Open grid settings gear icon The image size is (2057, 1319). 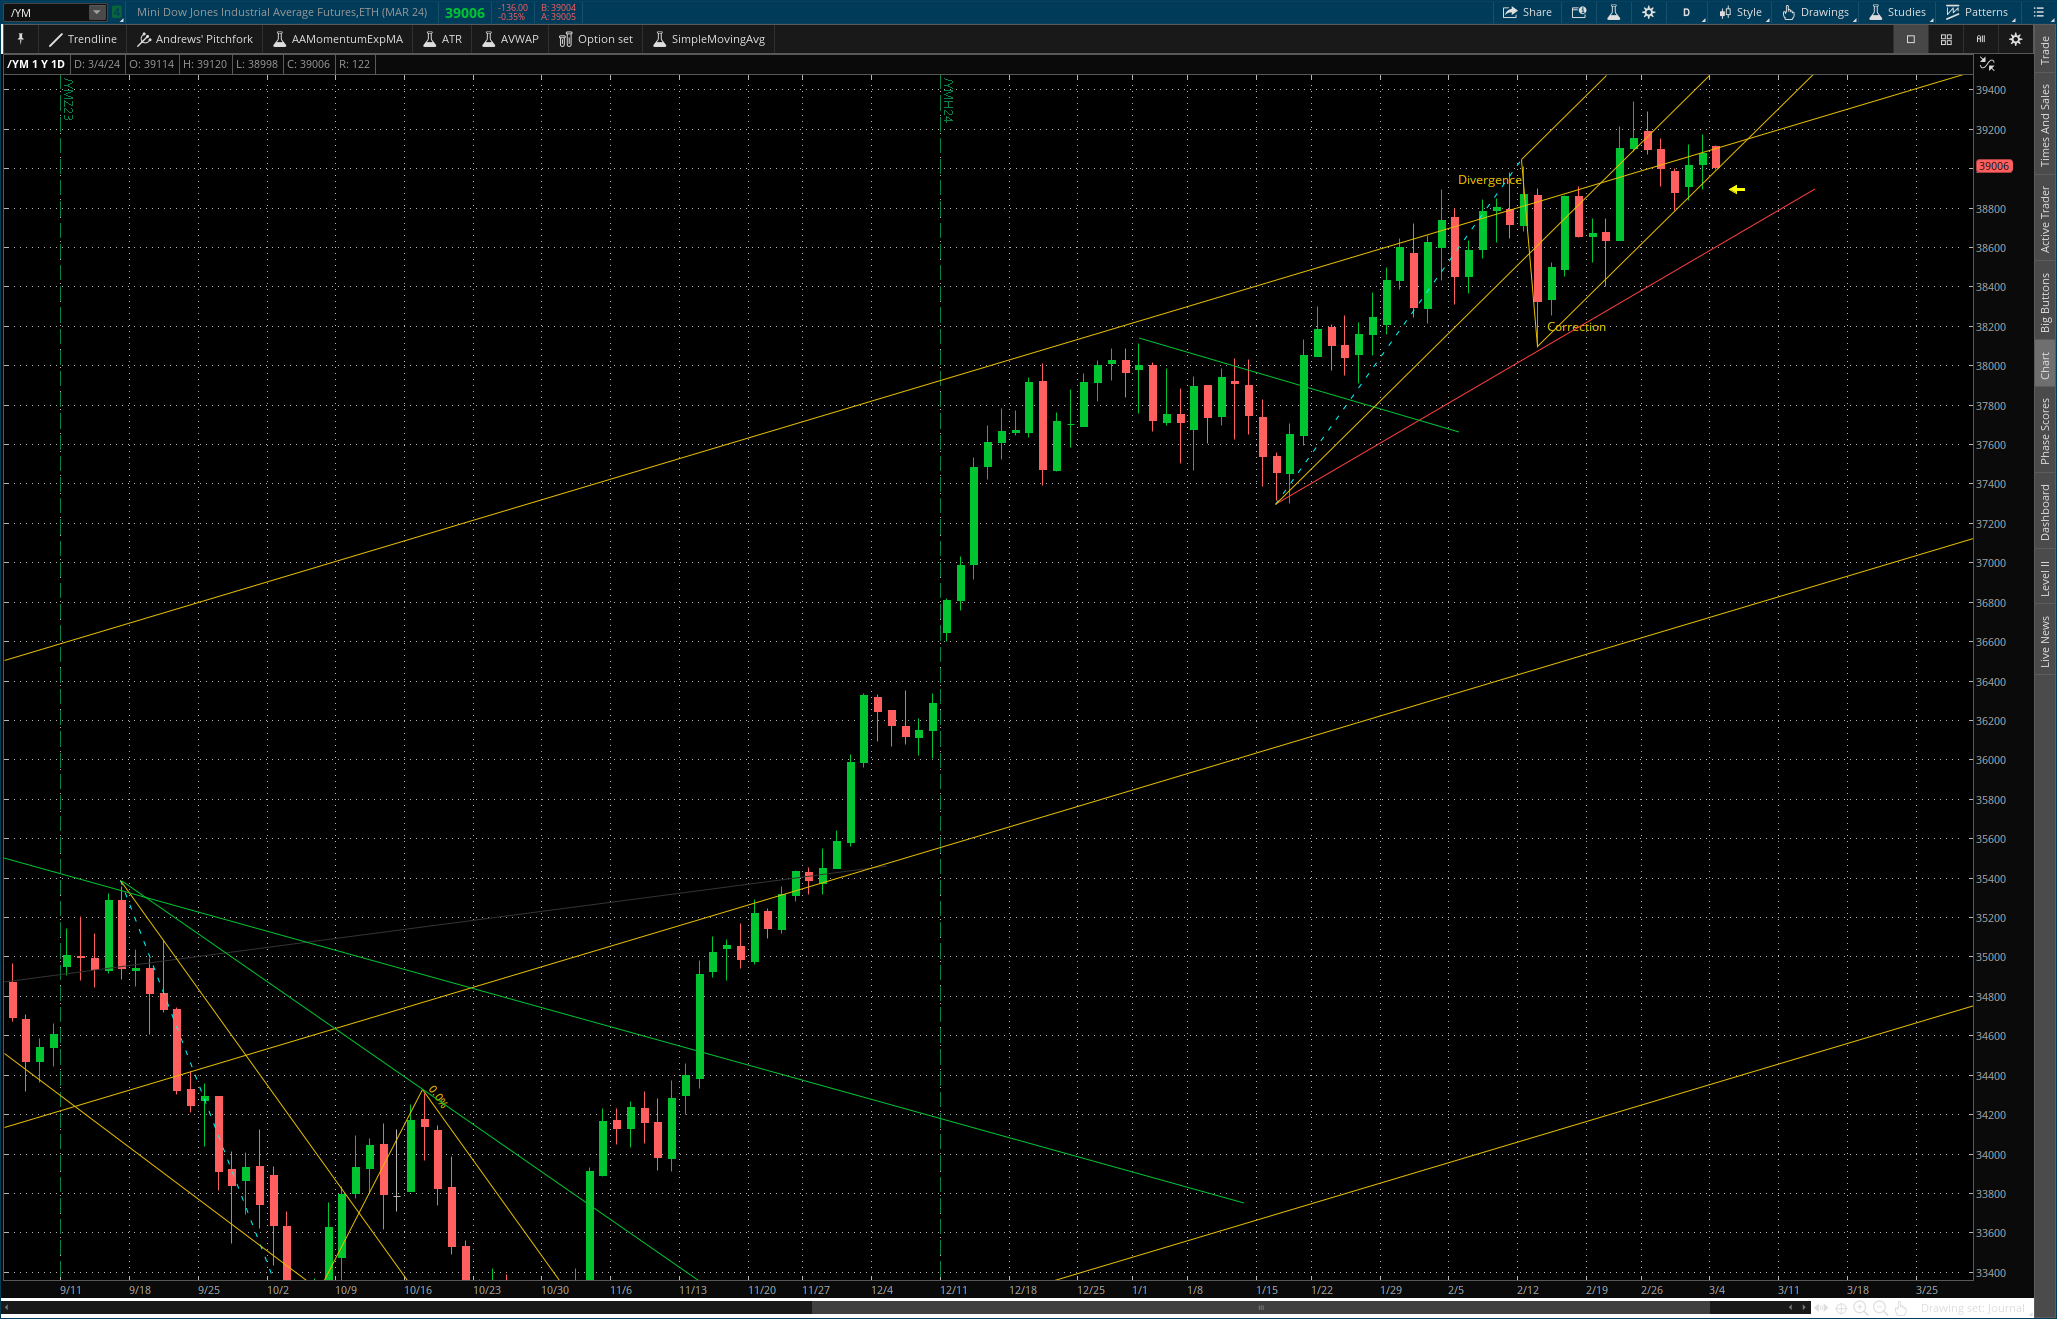[2016, 39]
